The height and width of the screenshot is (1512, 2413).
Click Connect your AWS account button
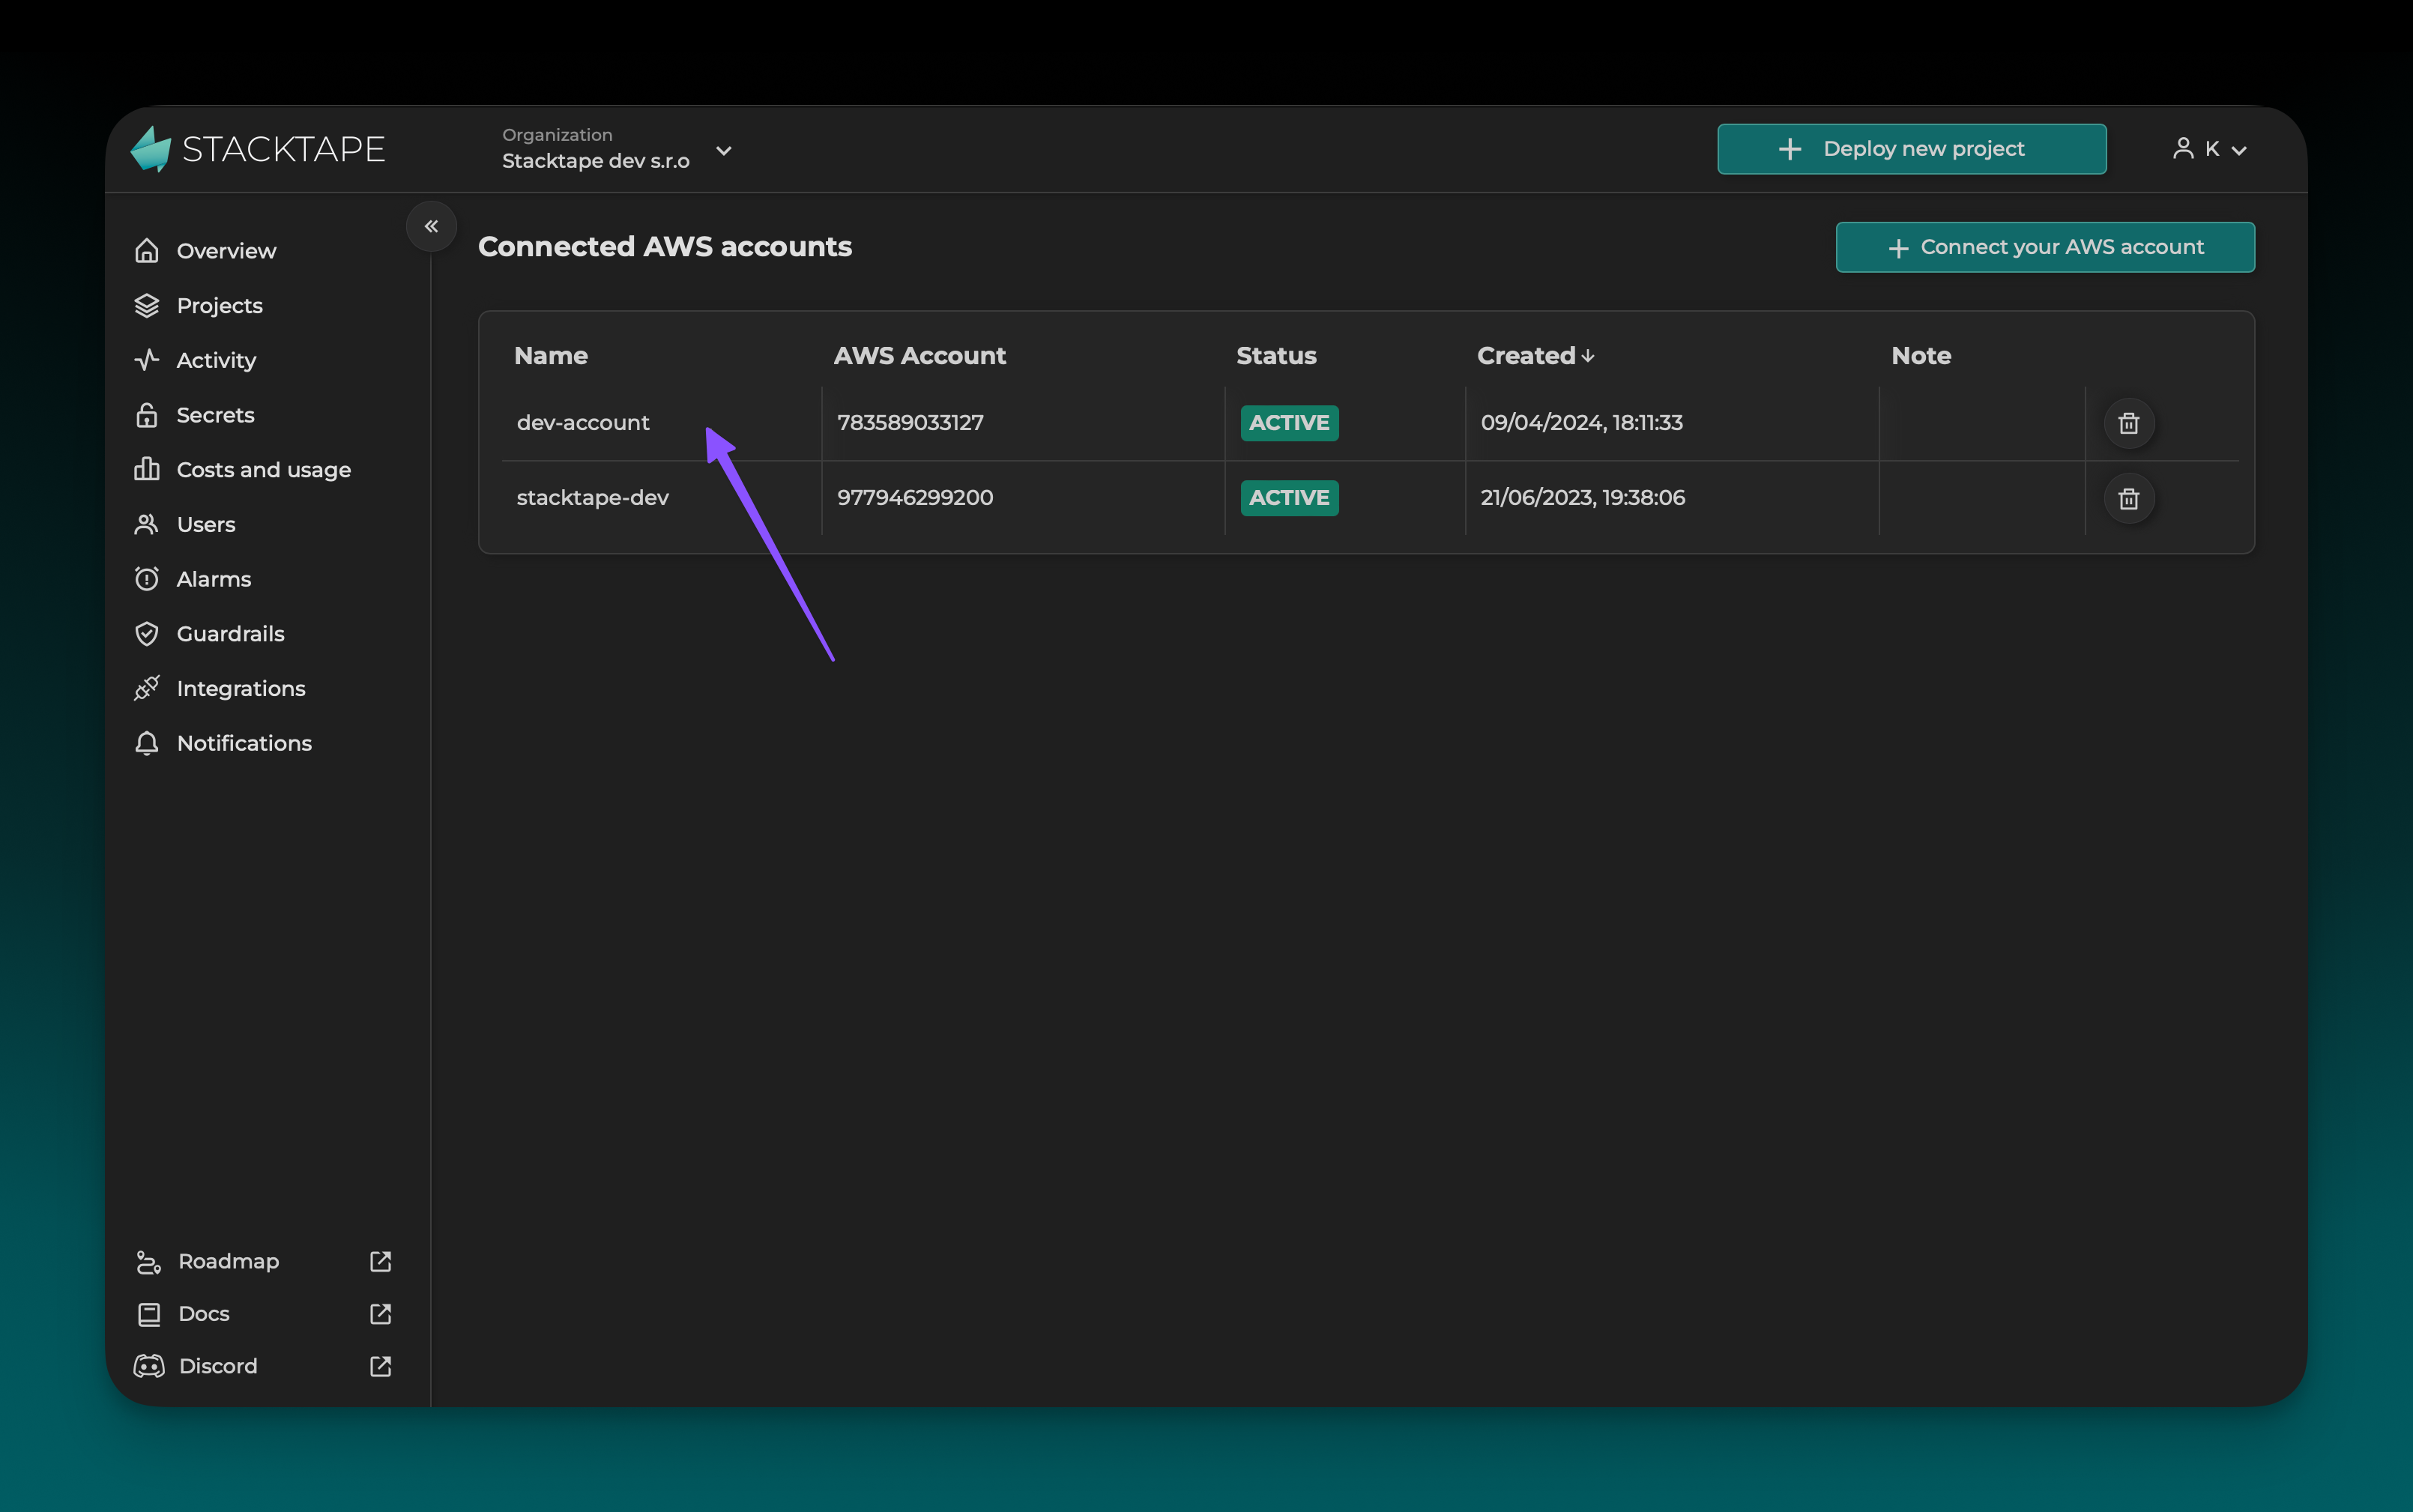(x=2044, y=247)
